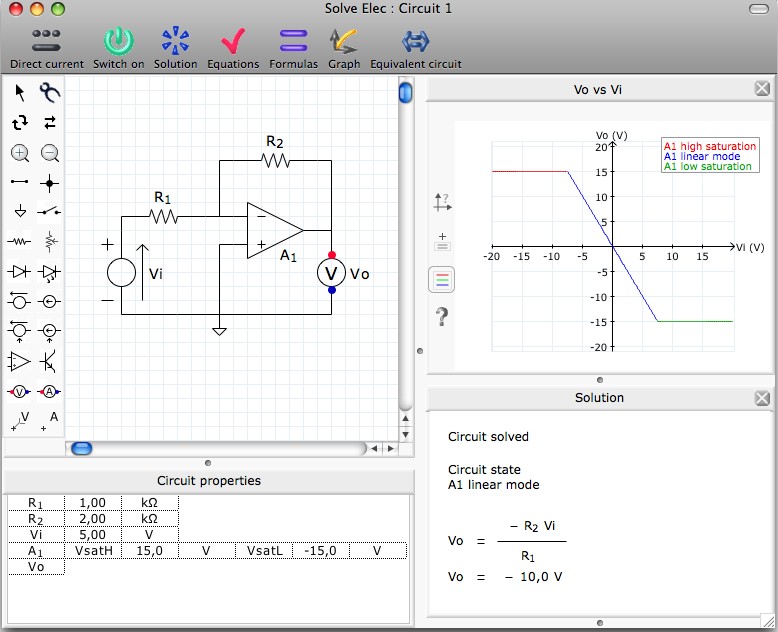Screen dimensions: 778x632
Task: Close the Vo vs Vi graph panel
Action: pos(762,89)
